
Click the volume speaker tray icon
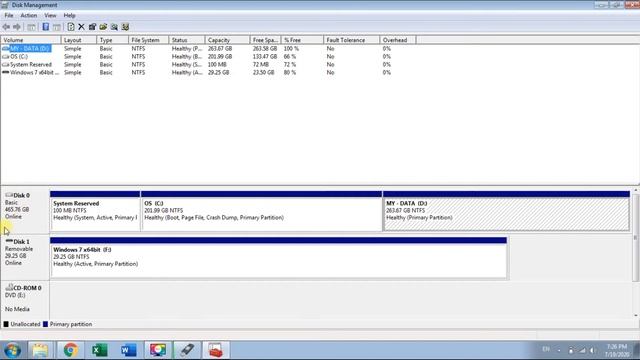592,350
